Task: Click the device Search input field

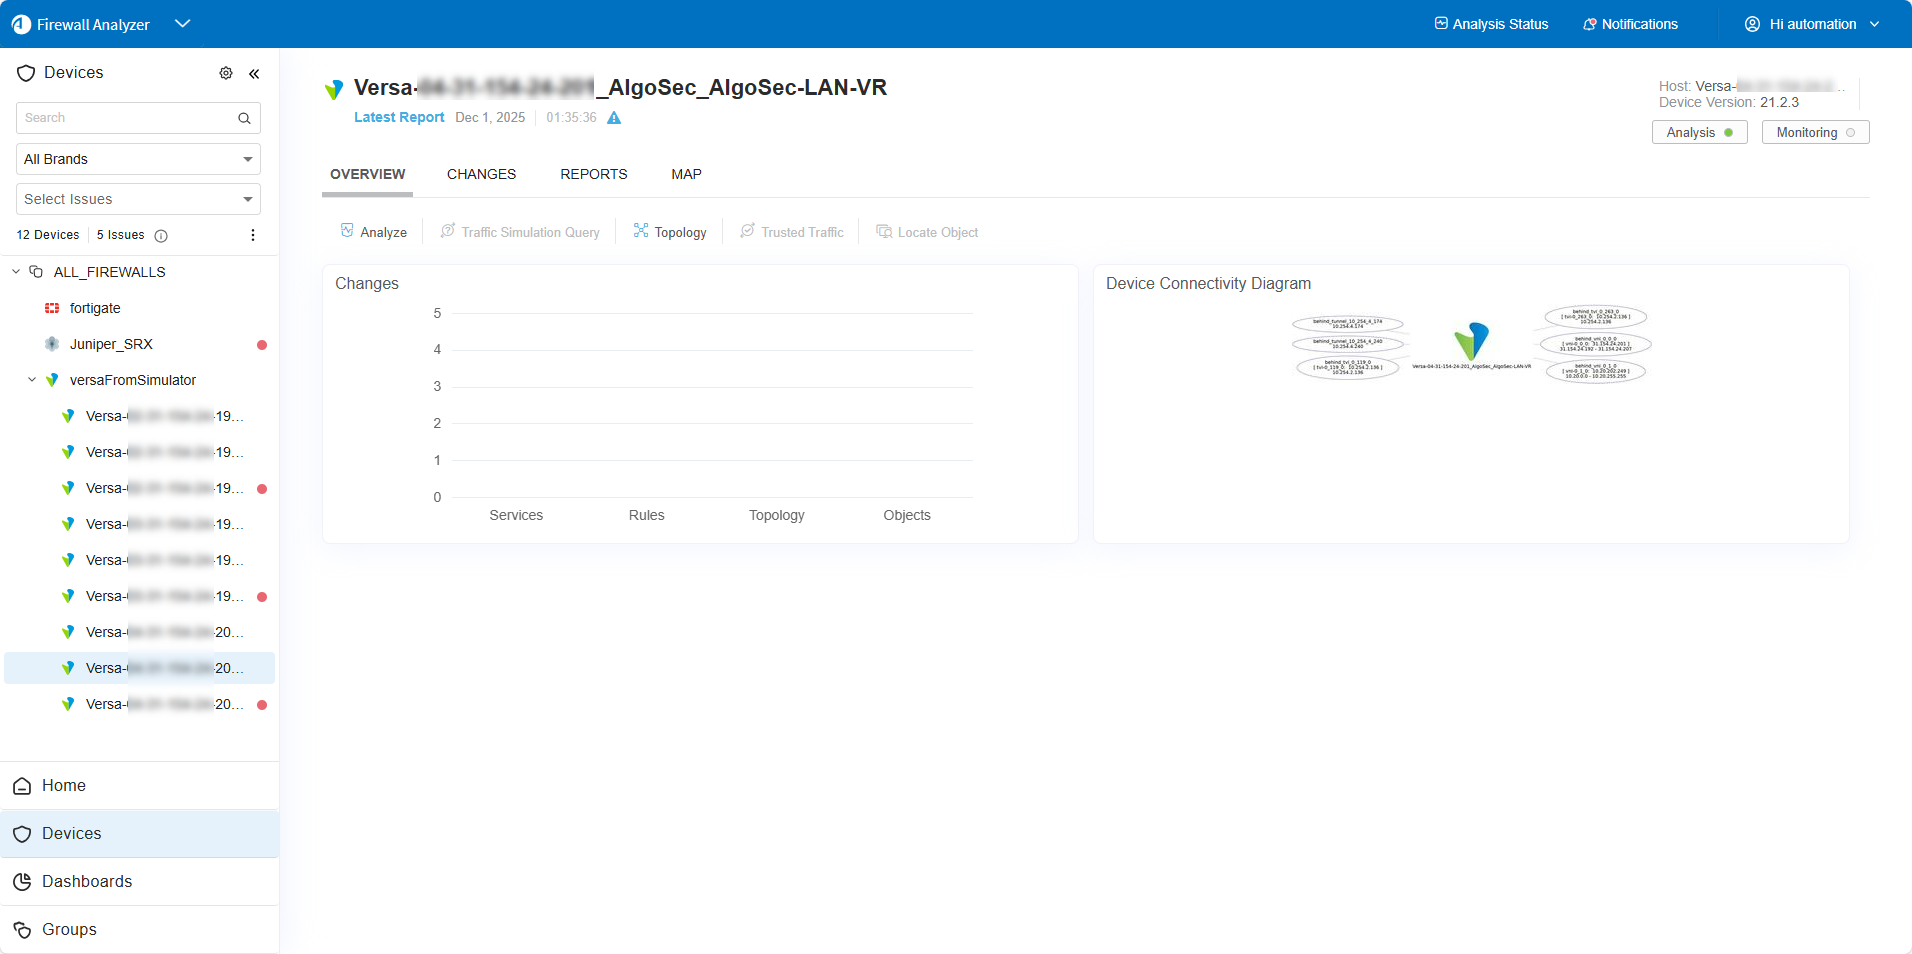Action: [125, 118]
